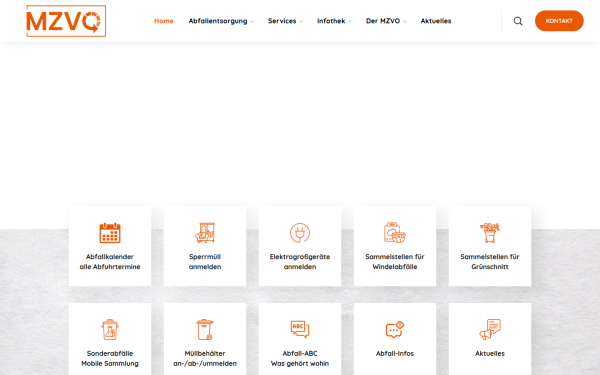The image size is (600, 375).
Task: Open 'Abfallkalender alle Abfuhrtermine' link text
Action: click(110, 262)
